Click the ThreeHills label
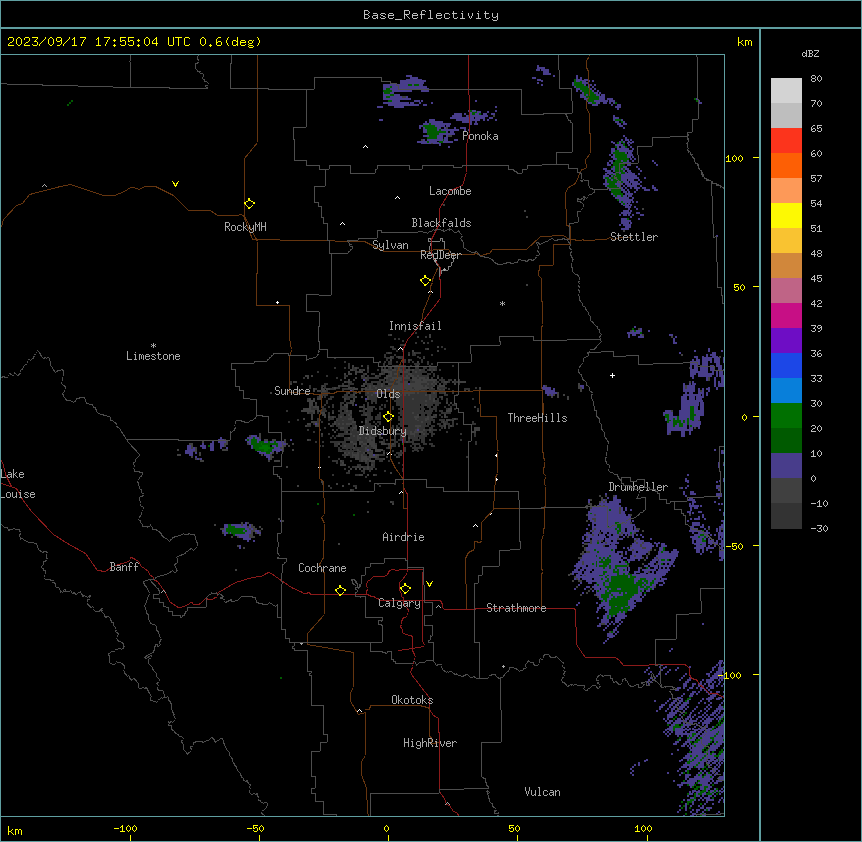The image size is (862, 842). click(x=538, y=418)
